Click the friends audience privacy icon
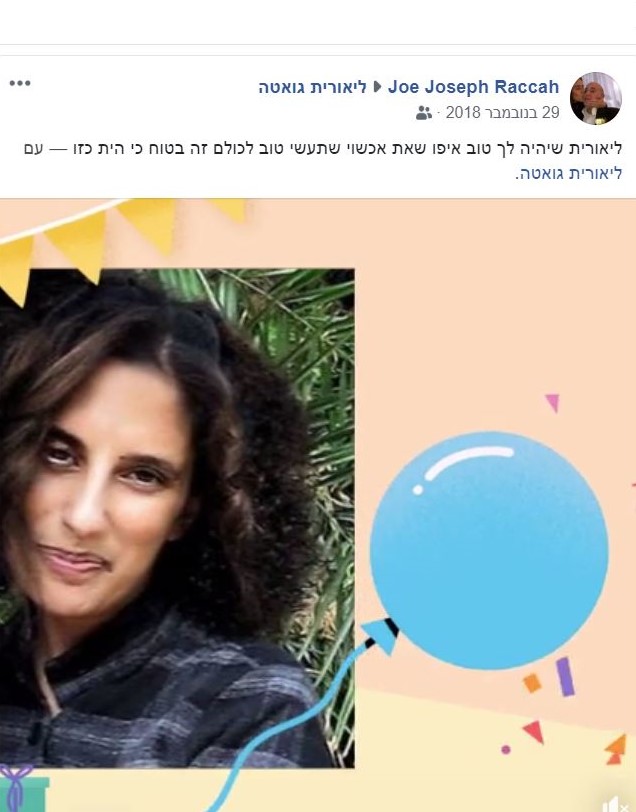Image resolution: width=636 pixels, height=812 pixels. (424, 113)
